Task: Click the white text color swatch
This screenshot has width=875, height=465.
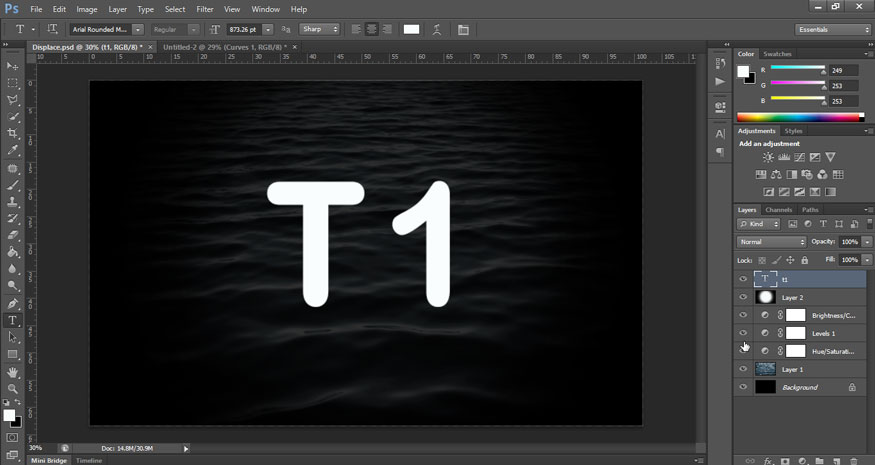Action: [x=411, y=30]
